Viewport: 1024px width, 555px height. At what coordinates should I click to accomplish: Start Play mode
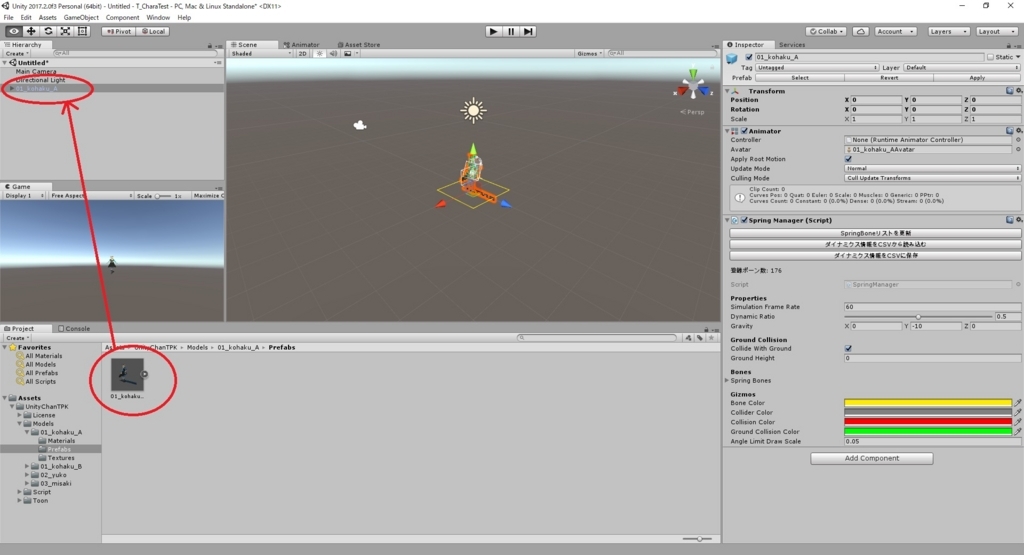click(493, 31)
